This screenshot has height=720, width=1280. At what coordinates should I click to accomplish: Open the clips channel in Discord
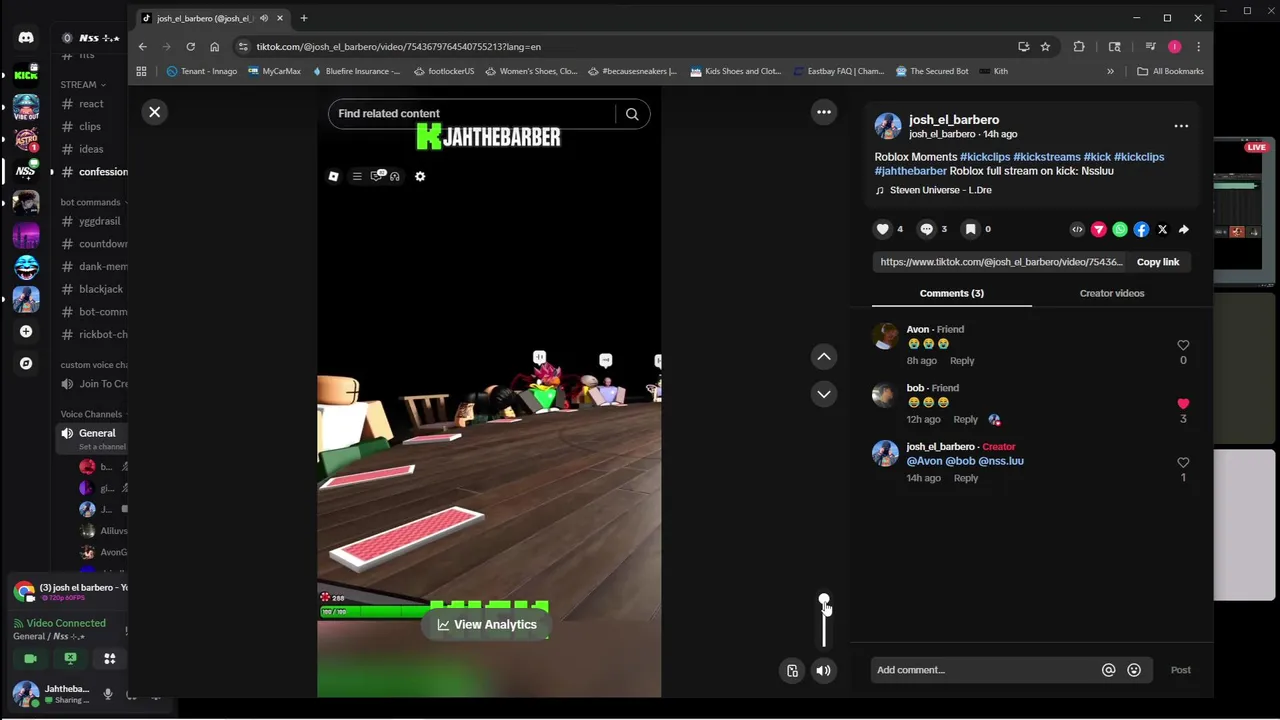click(92, 126)
